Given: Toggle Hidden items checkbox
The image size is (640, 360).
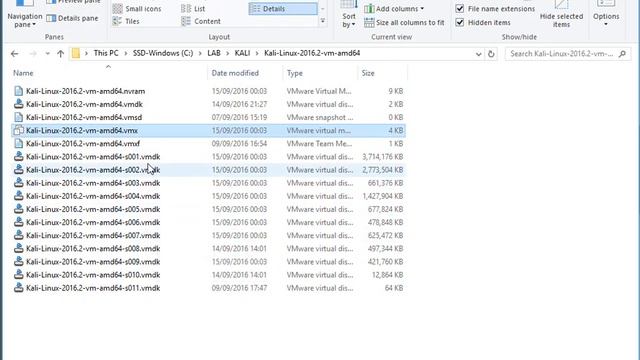Looking at the screenshot, I should 460,22.
